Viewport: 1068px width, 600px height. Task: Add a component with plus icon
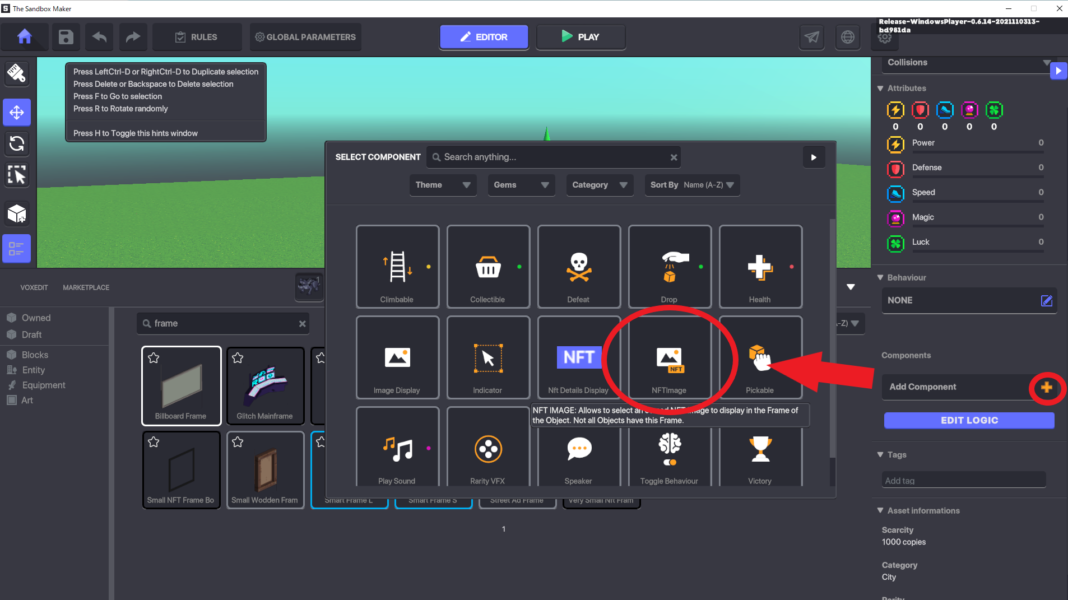1046,388
